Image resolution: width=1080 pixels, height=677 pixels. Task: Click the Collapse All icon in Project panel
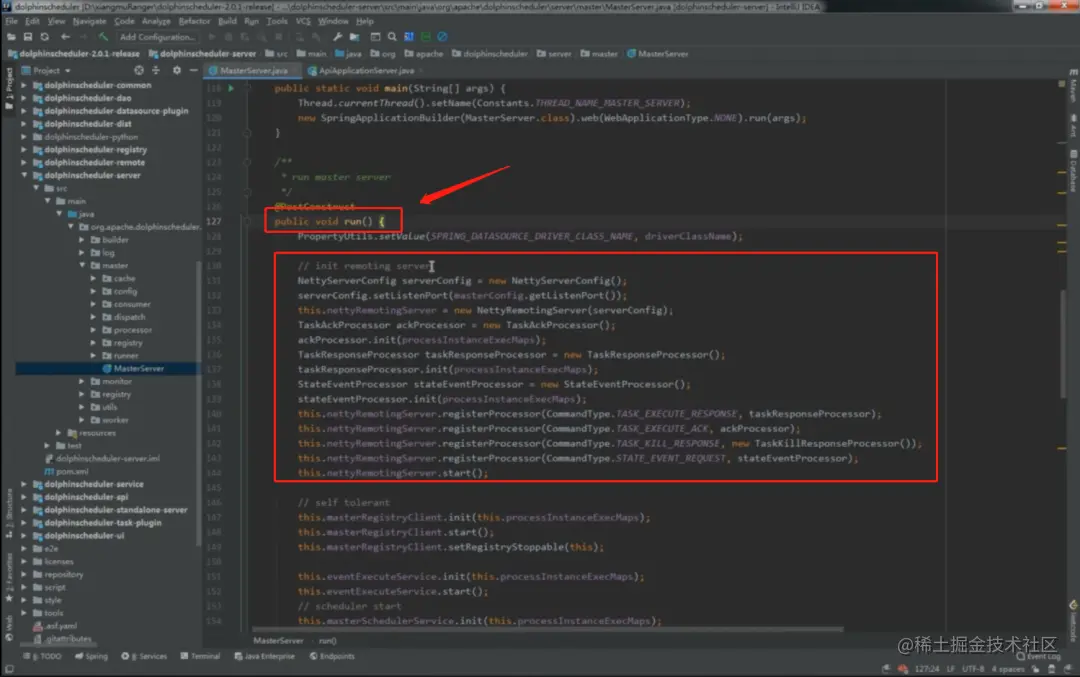(x=156, y=70)
